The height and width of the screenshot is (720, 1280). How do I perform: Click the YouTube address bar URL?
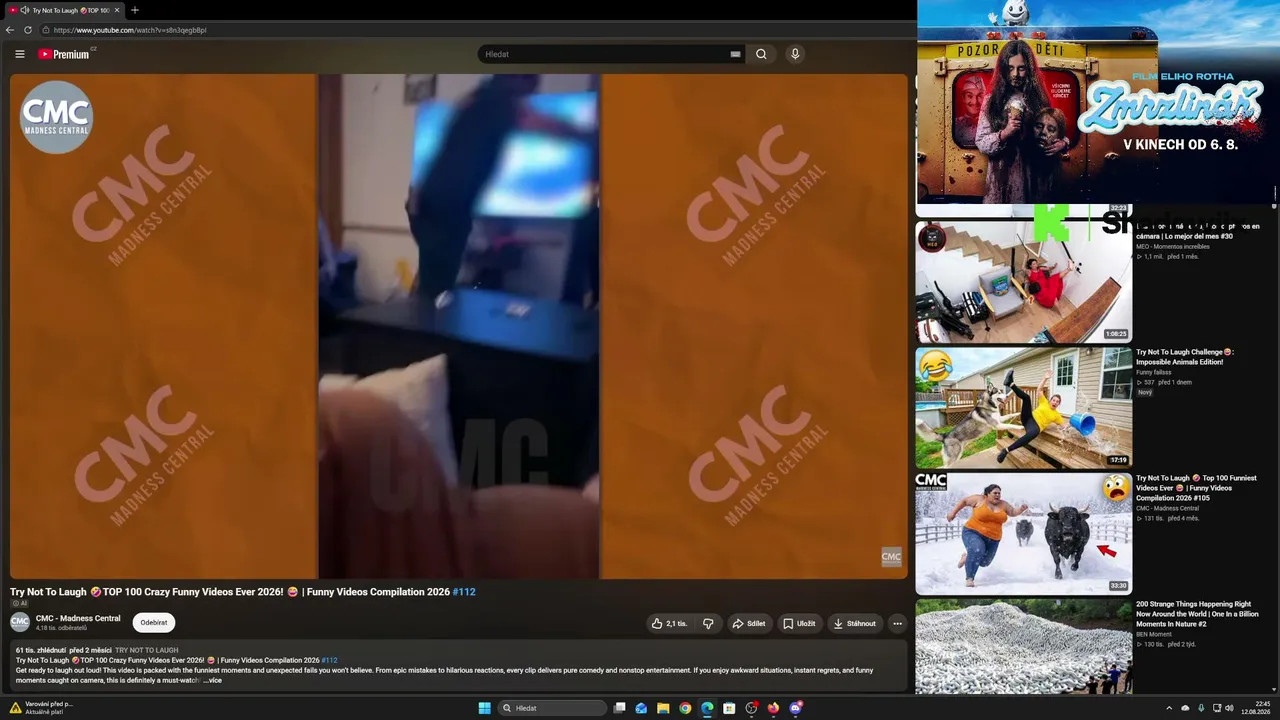click(130, 30)
